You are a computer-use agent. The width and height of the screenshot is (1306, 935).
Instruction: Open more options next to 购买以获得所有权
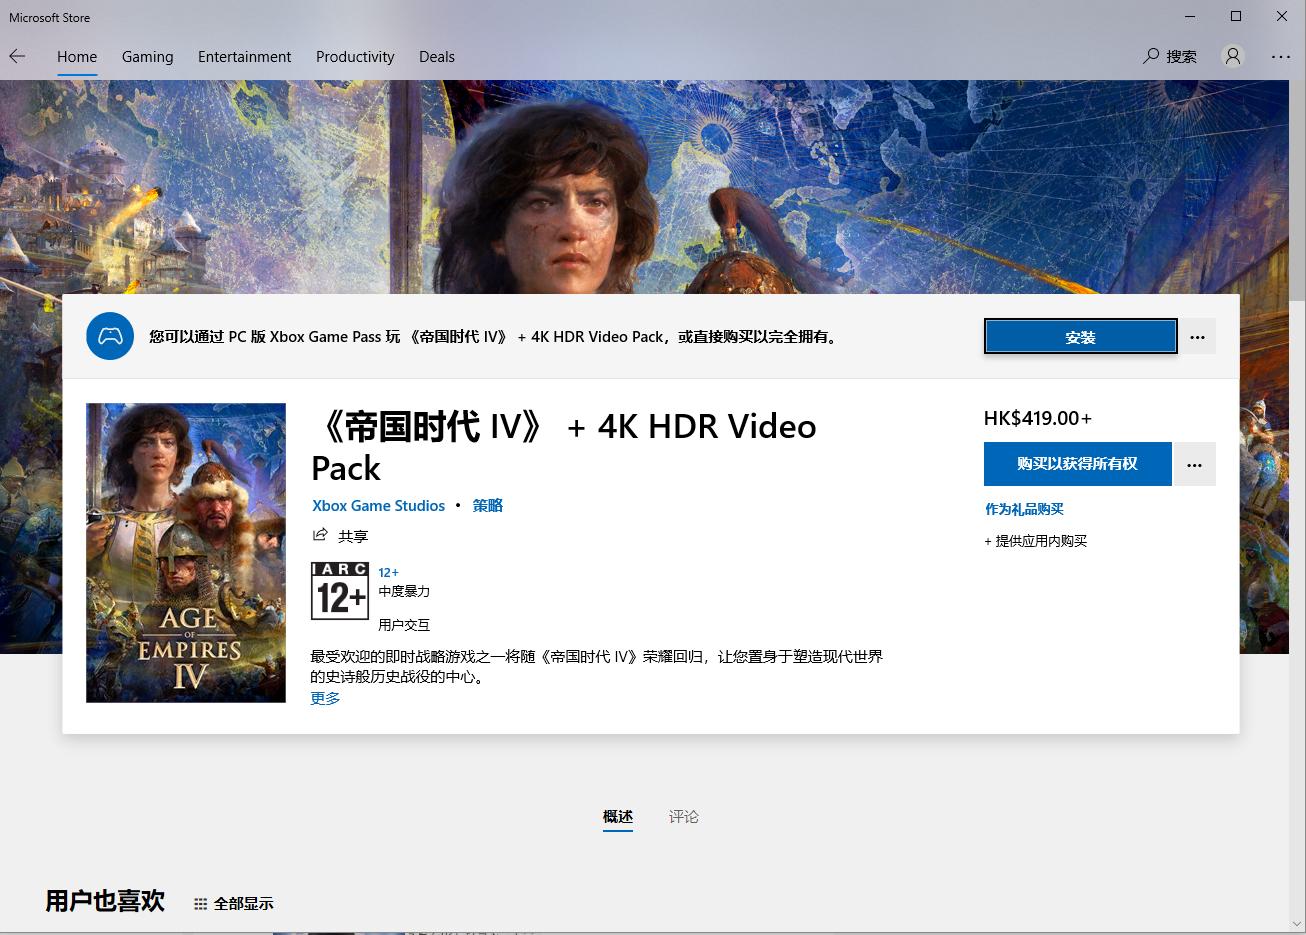(x=1195, y=464)
